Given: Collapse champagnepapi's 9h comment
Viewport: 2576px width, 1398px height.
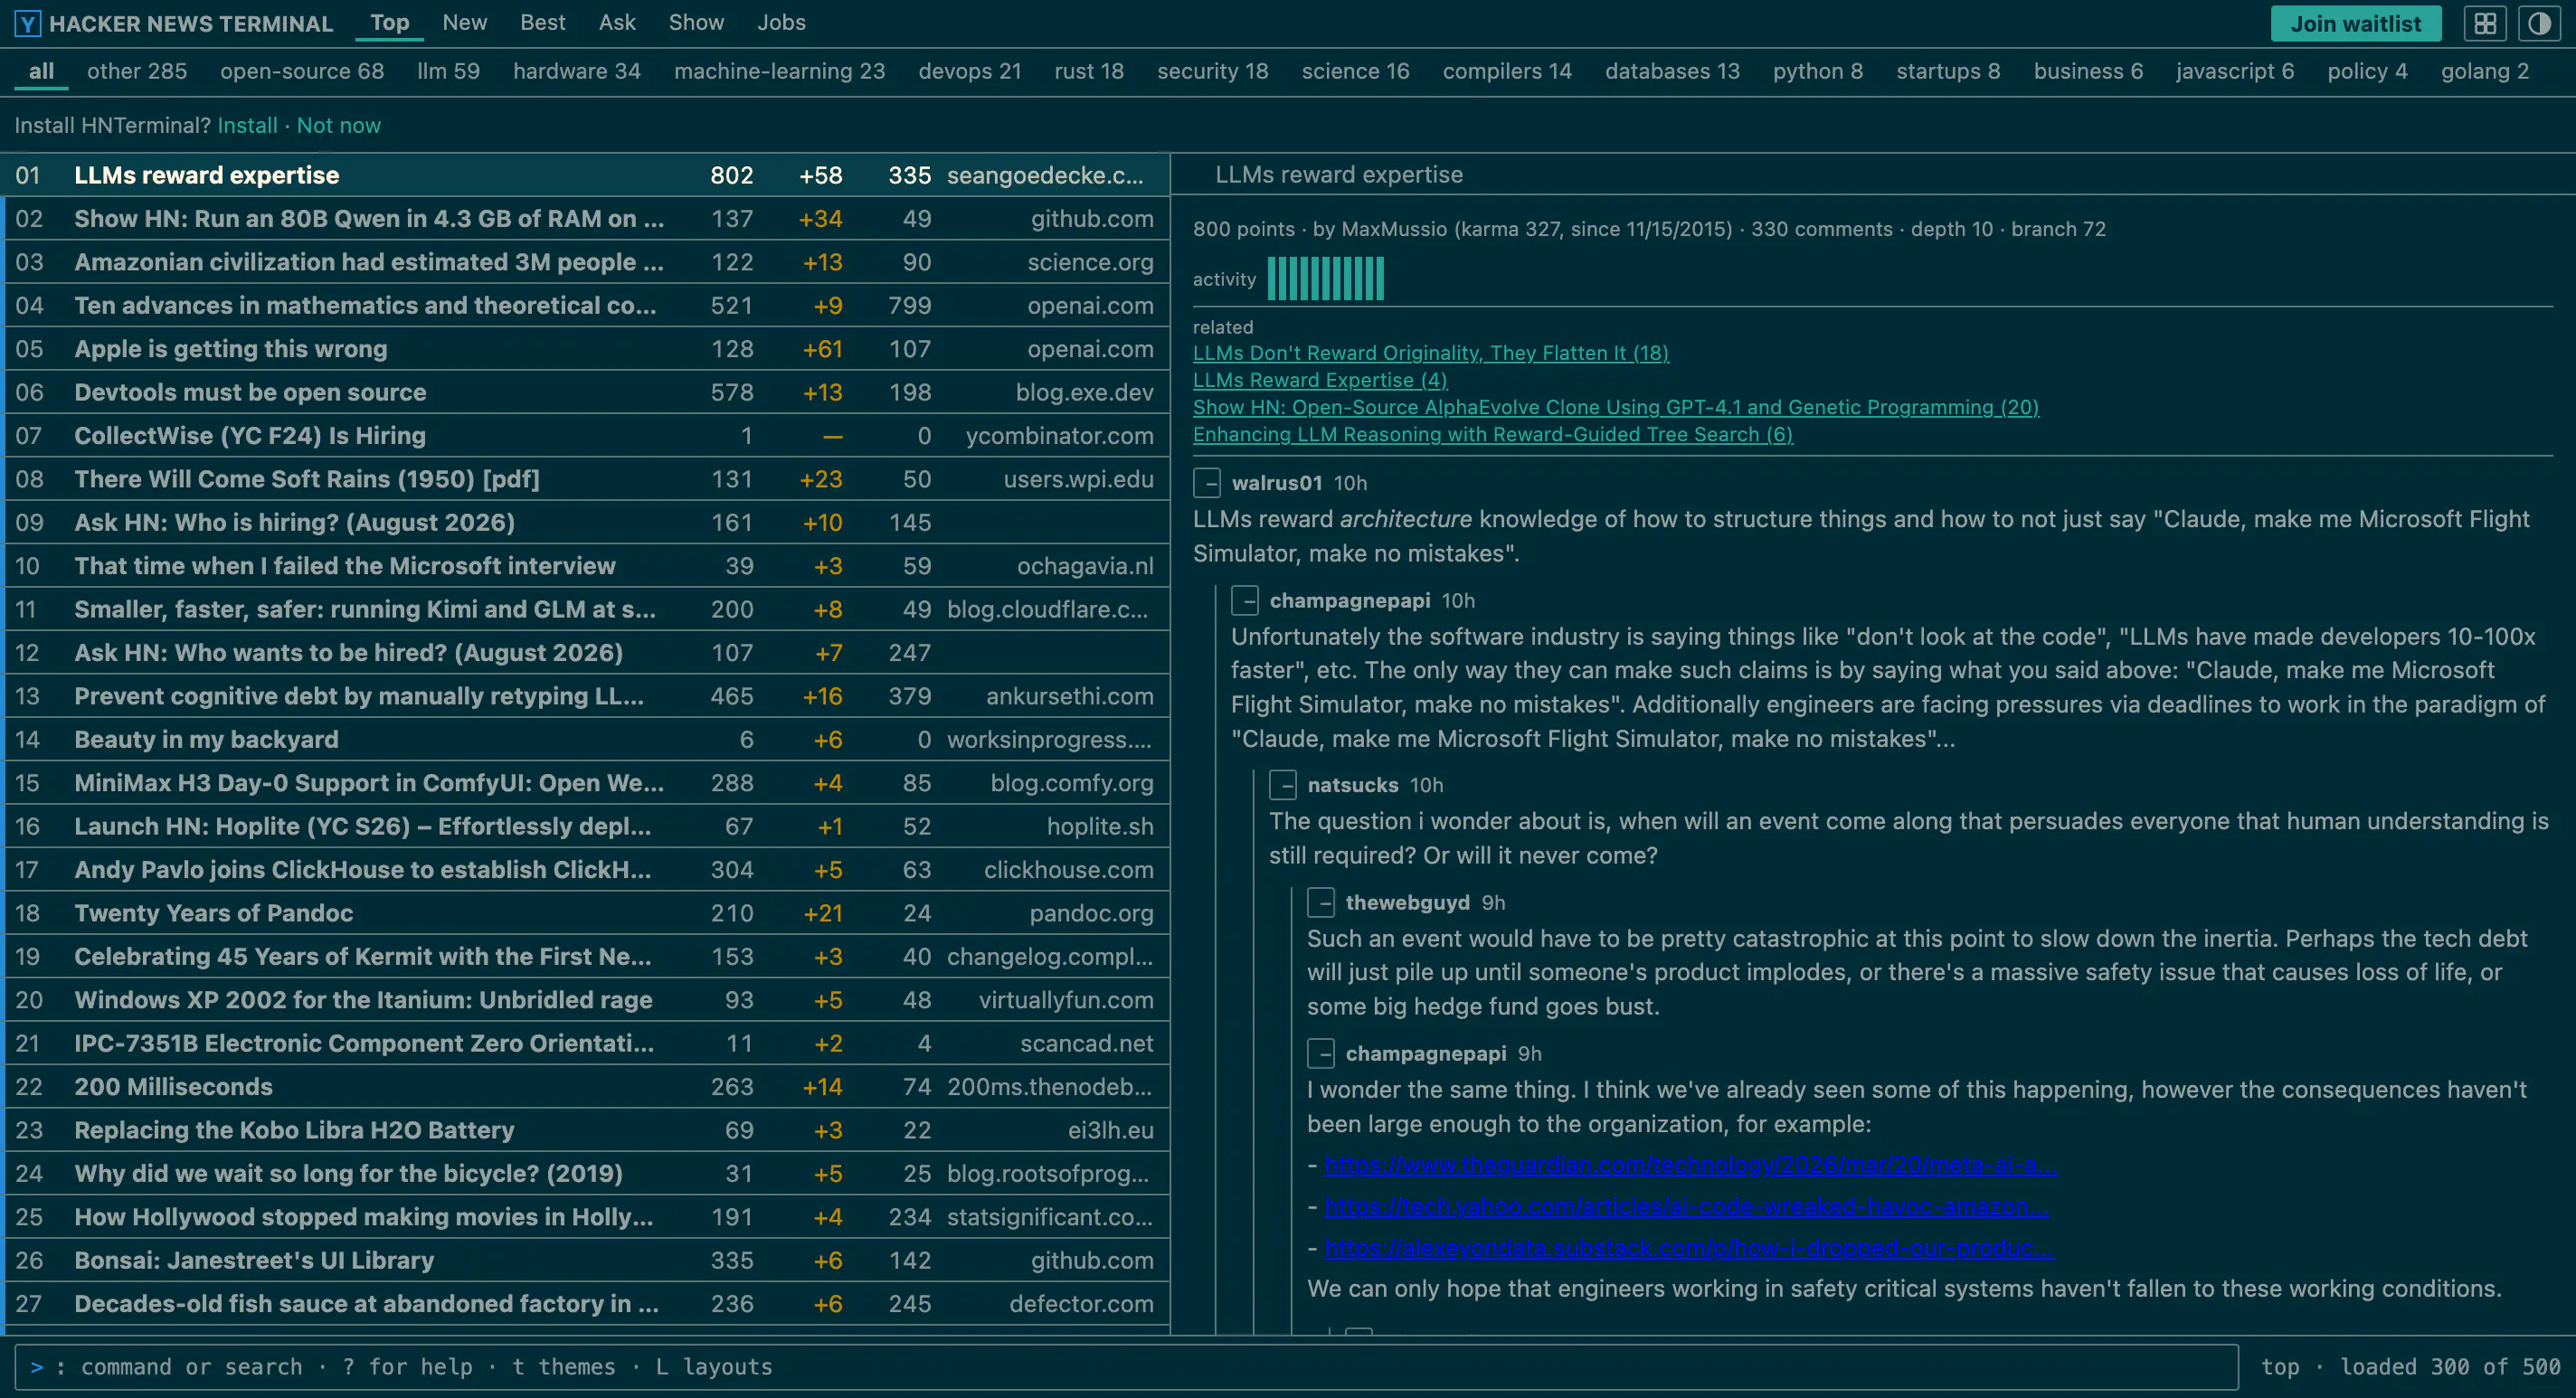Looking at the screenshot, I should pyautogui.click(x=1321, y=1054).
